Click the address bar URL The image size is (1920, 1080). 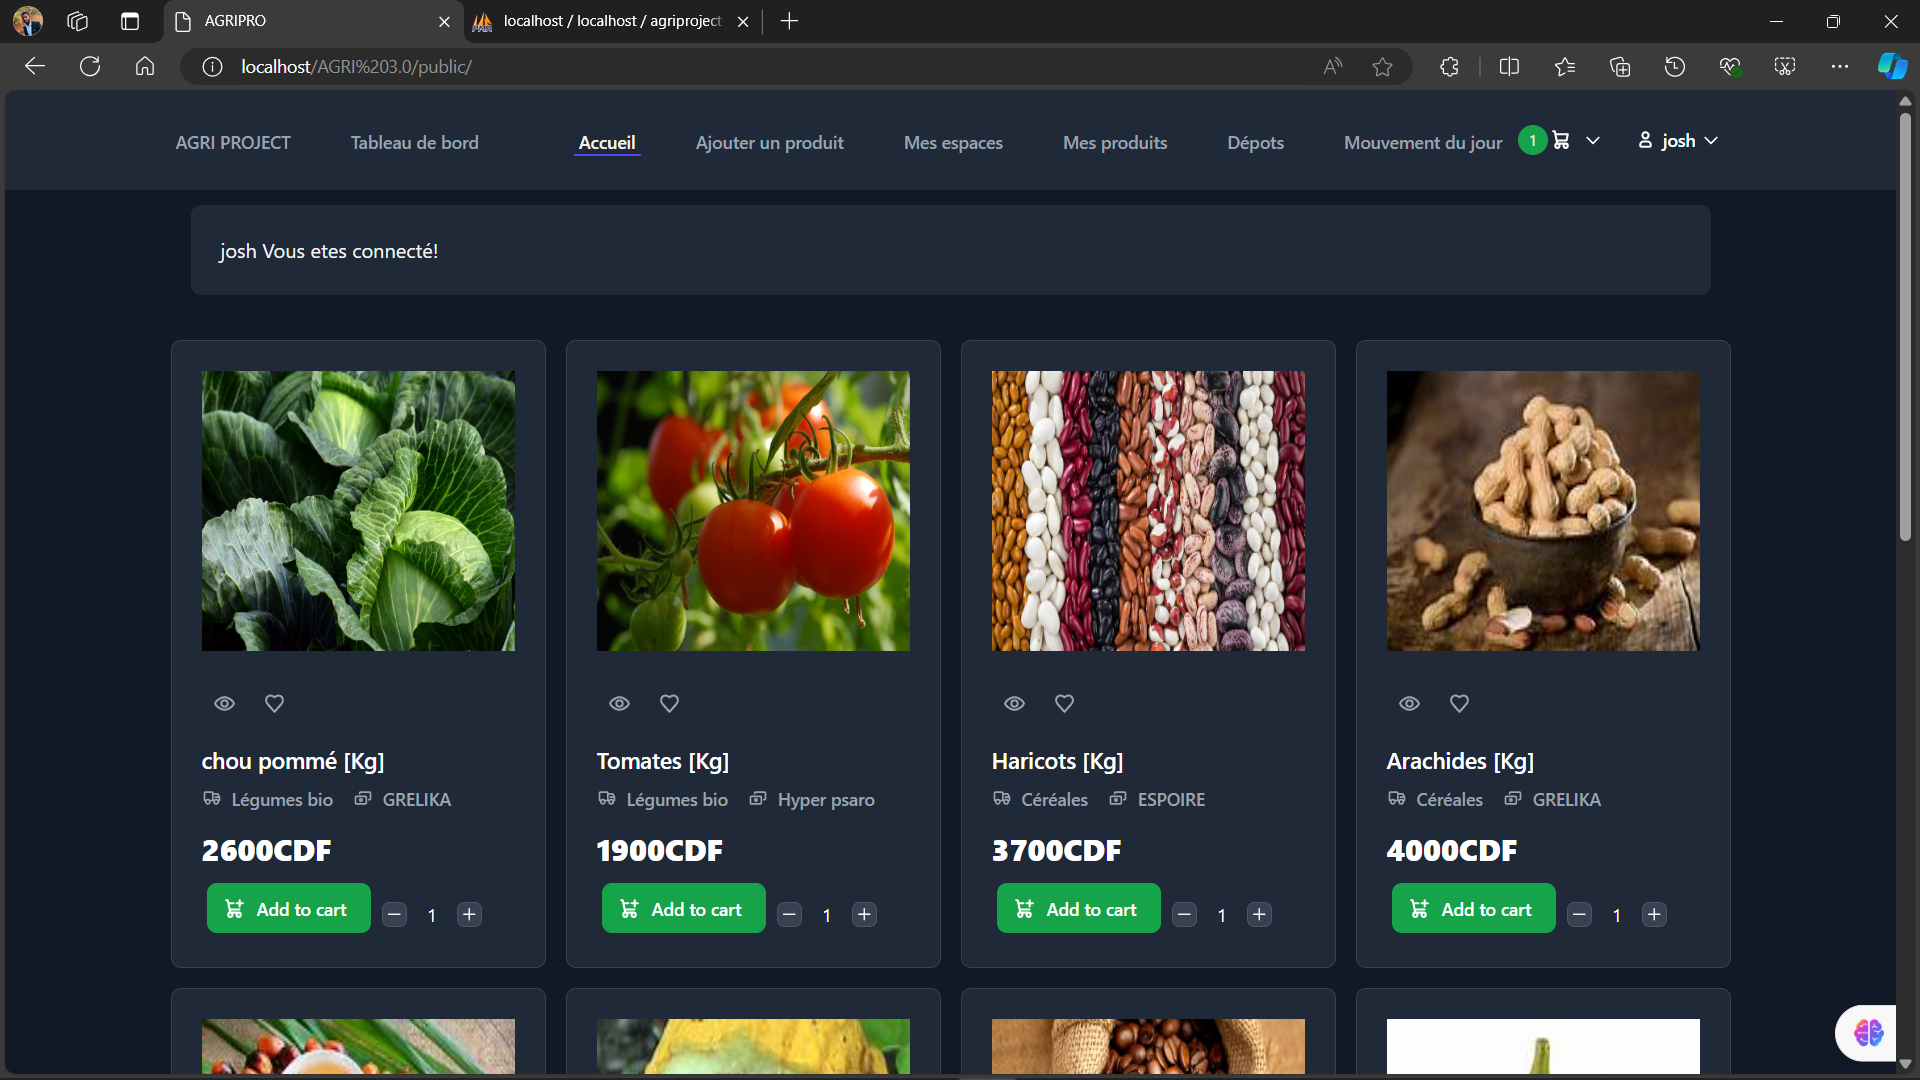[356, 67]
